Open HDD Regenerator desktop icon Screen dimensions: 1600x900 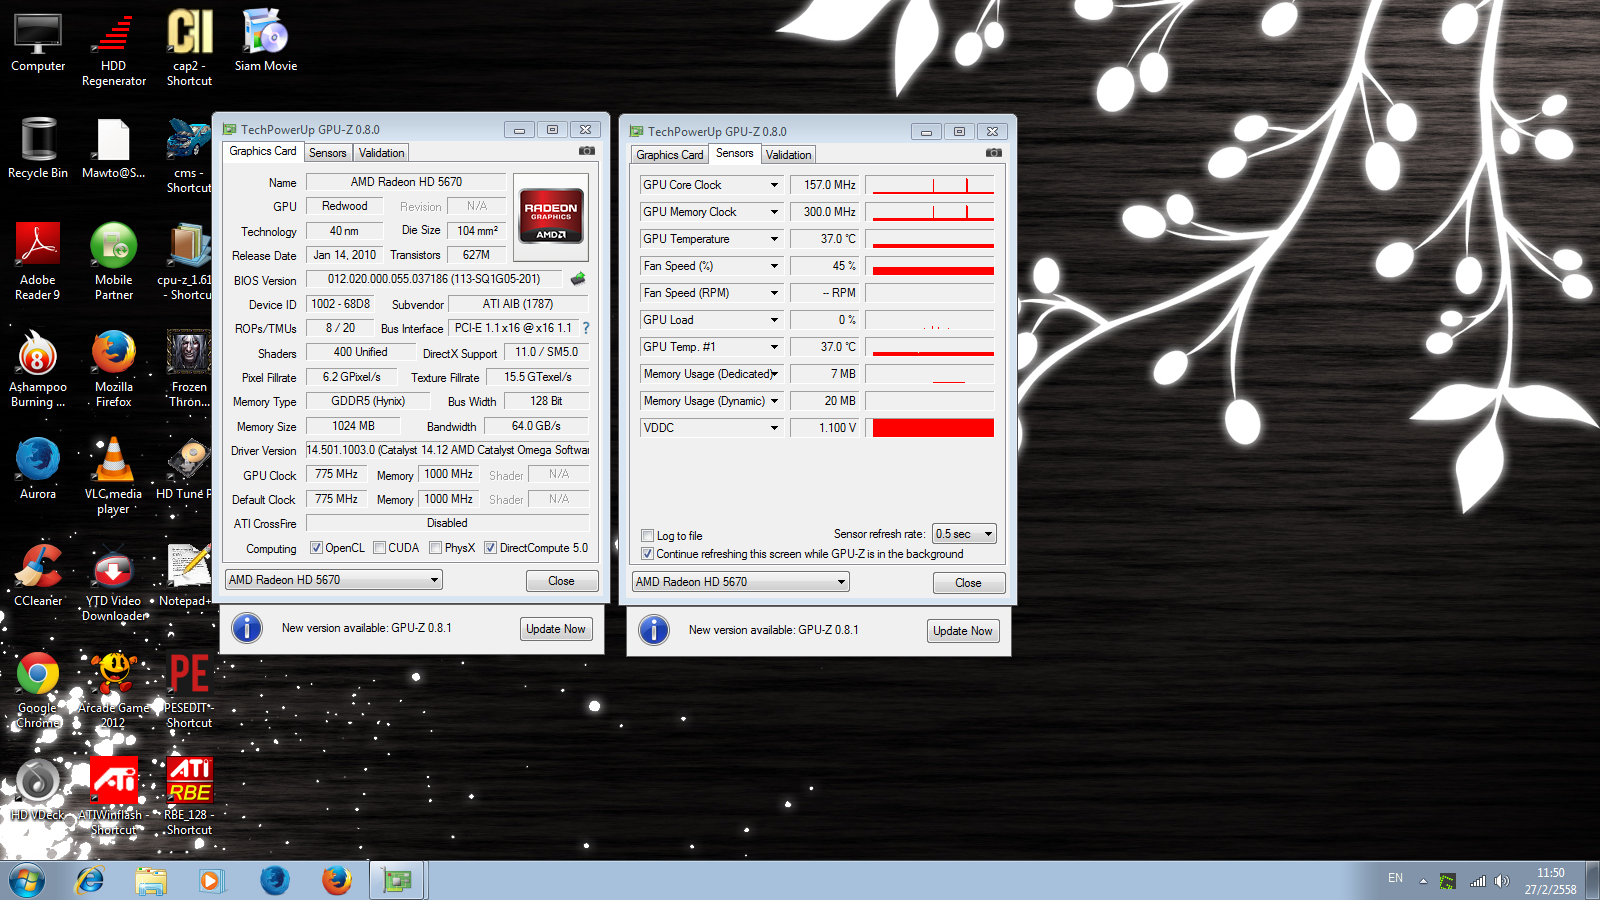114,48
